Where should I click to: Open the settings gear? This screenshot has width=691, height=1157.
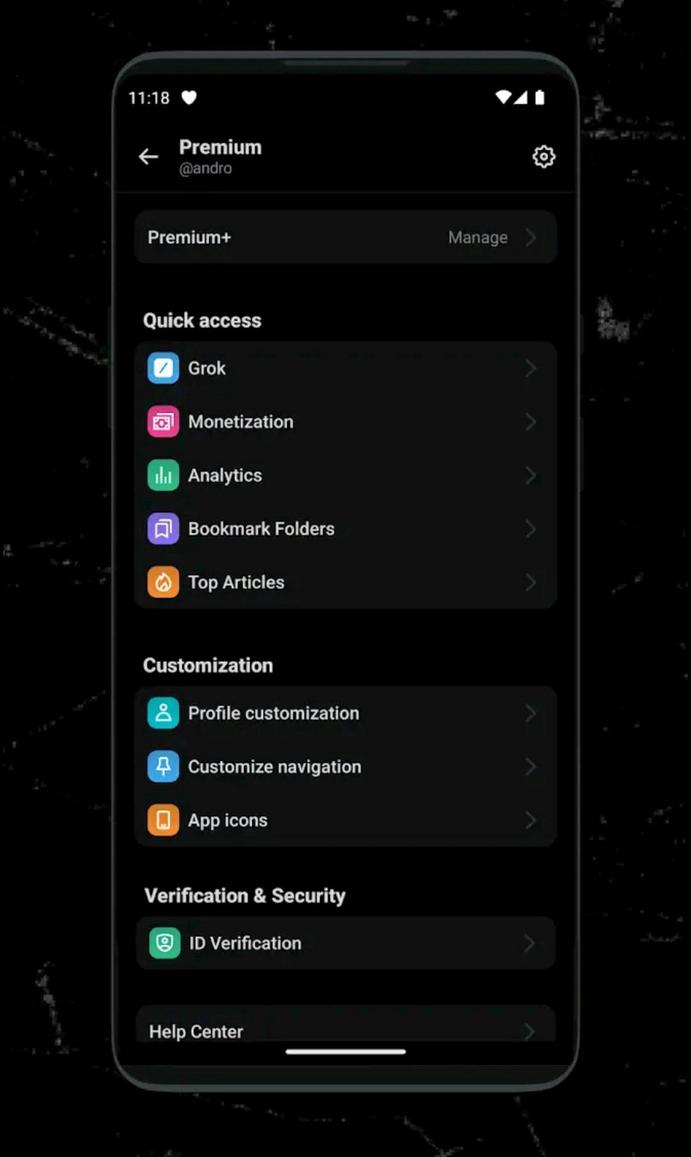[543, 156]
